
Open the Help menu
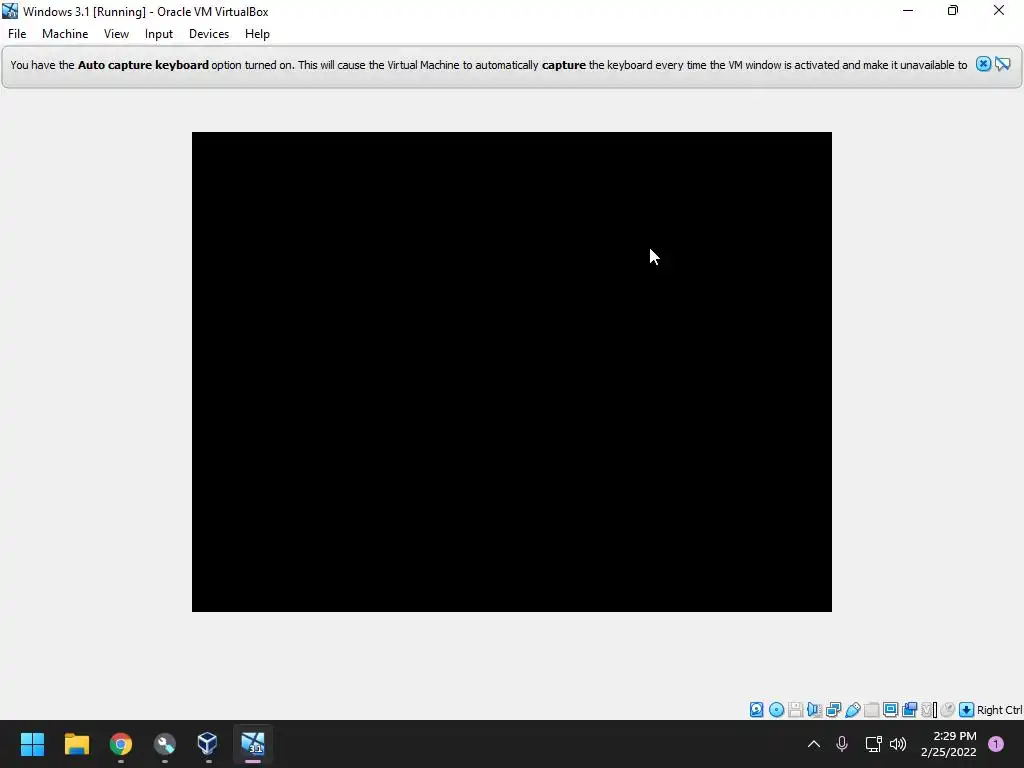[257, 34]
